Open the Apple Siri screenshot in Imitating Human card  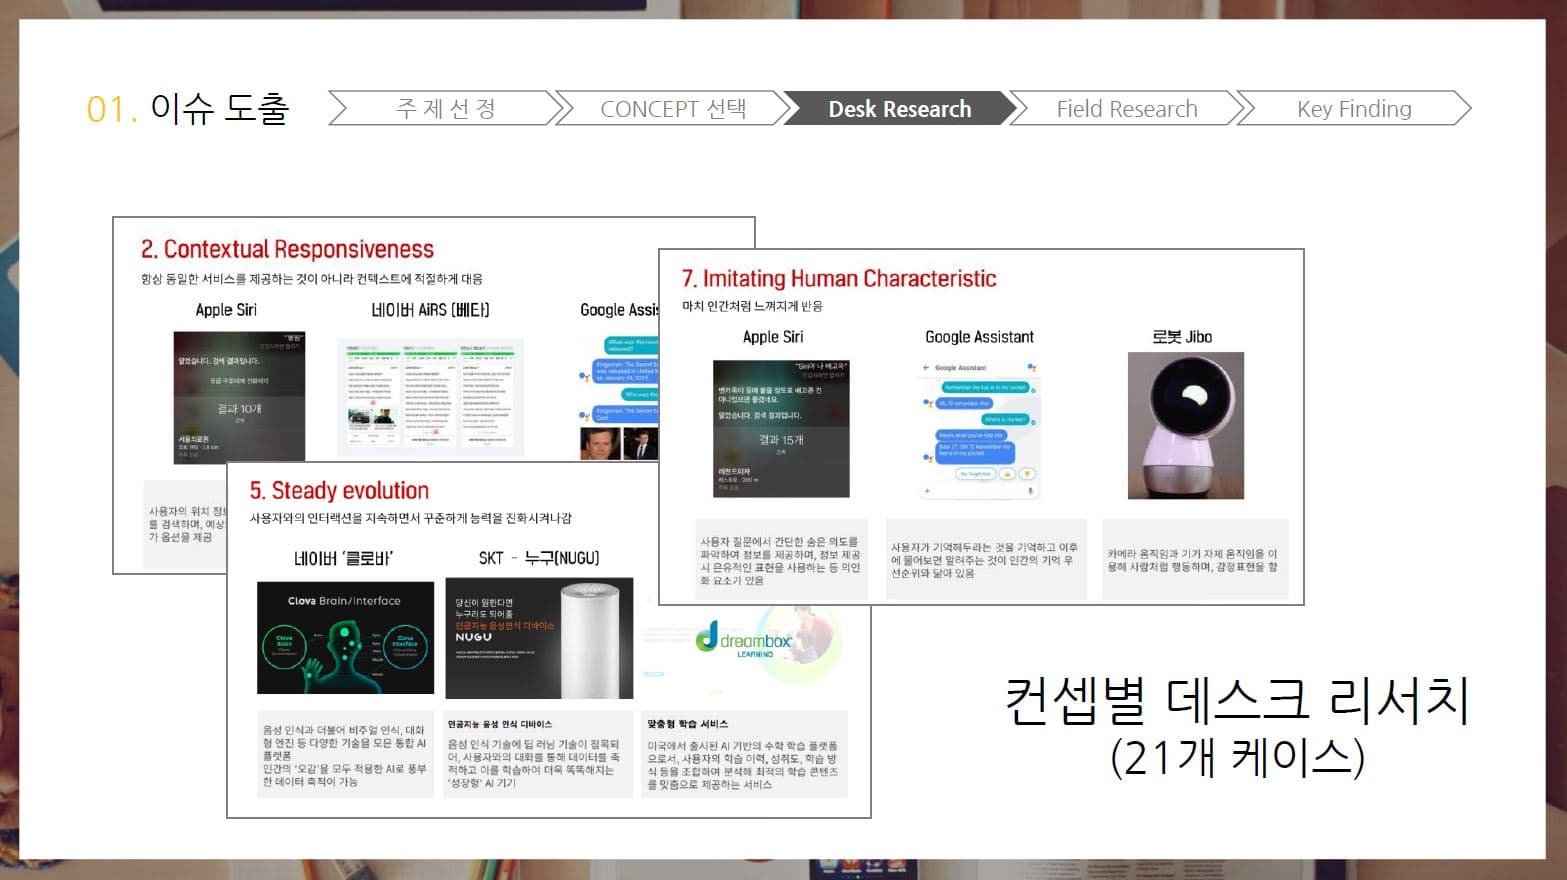(781, 429)
